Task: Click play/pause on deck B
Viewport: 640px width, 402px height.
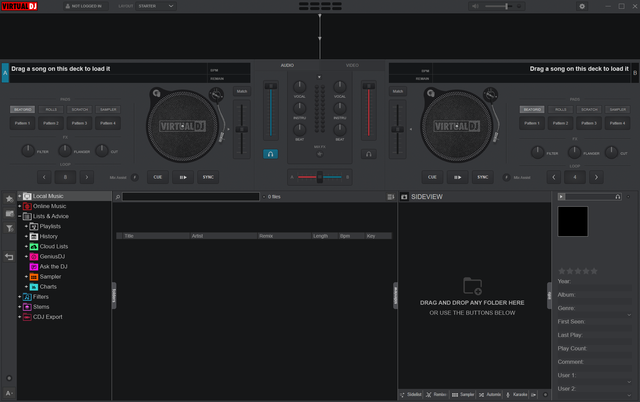Action: coord(458,177)
